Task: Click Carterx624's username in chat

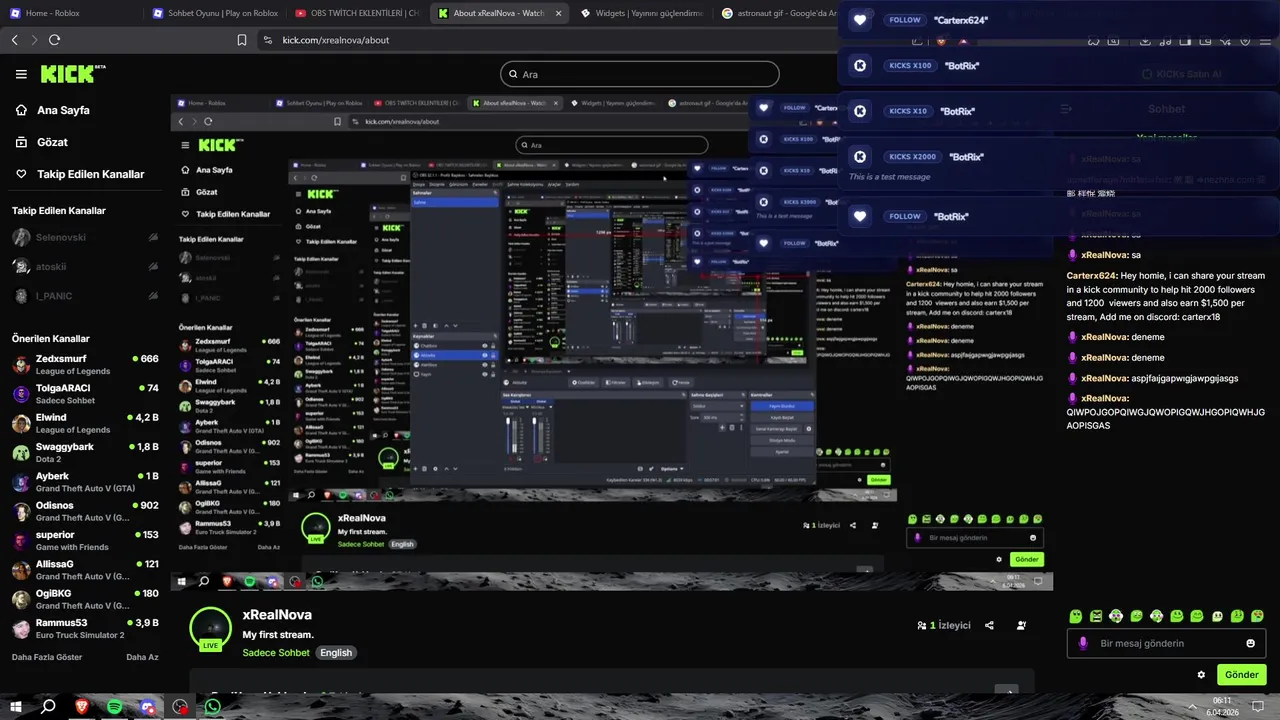Action: point(1092,275)
